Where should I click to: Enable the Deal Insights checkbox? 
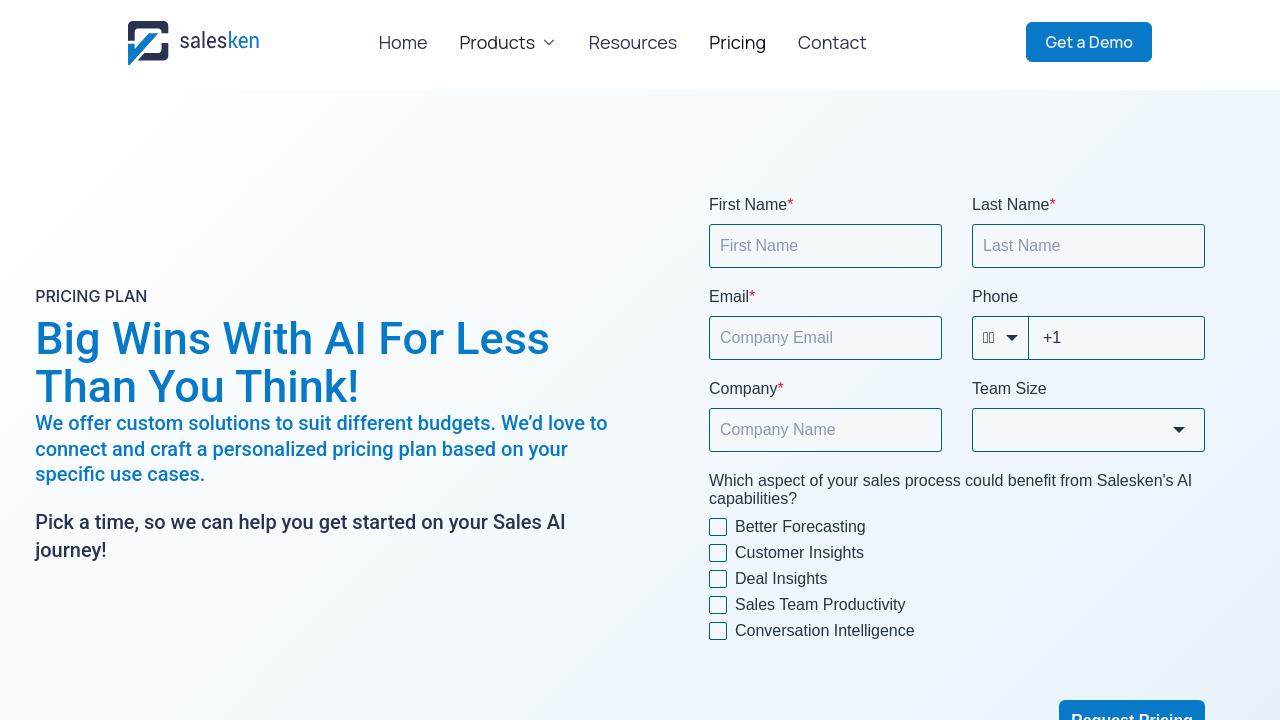(718, 579)
